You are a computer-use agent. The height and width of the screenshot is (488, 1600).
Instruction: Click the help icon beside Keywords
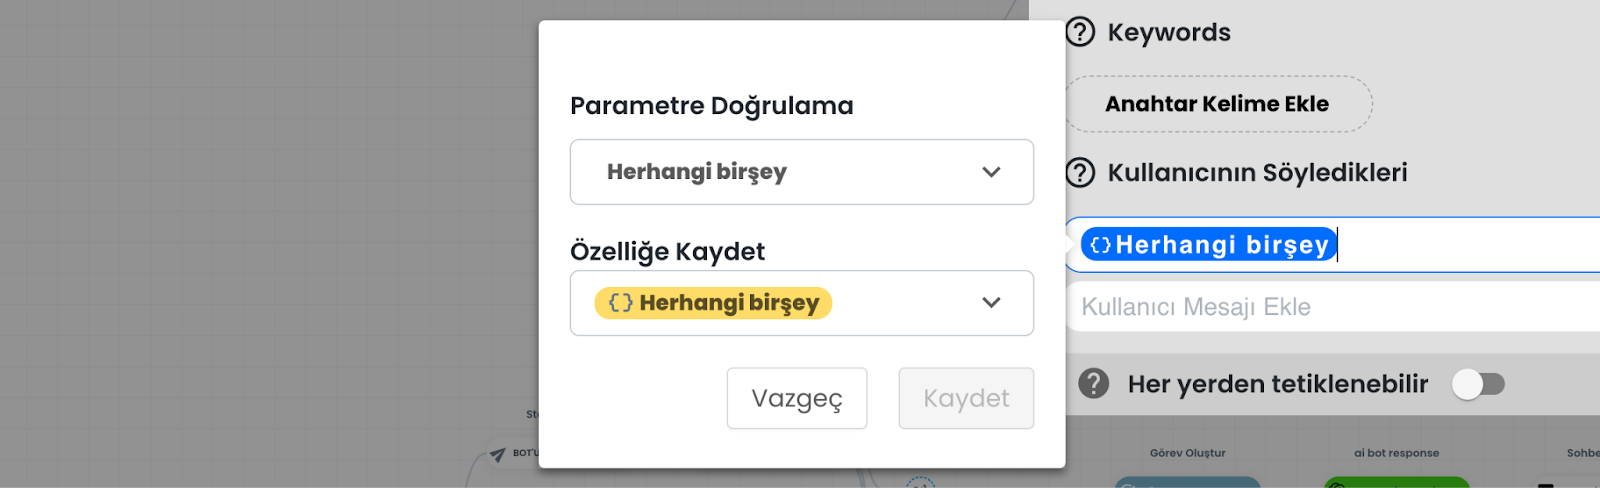[x=1080, y=32]
